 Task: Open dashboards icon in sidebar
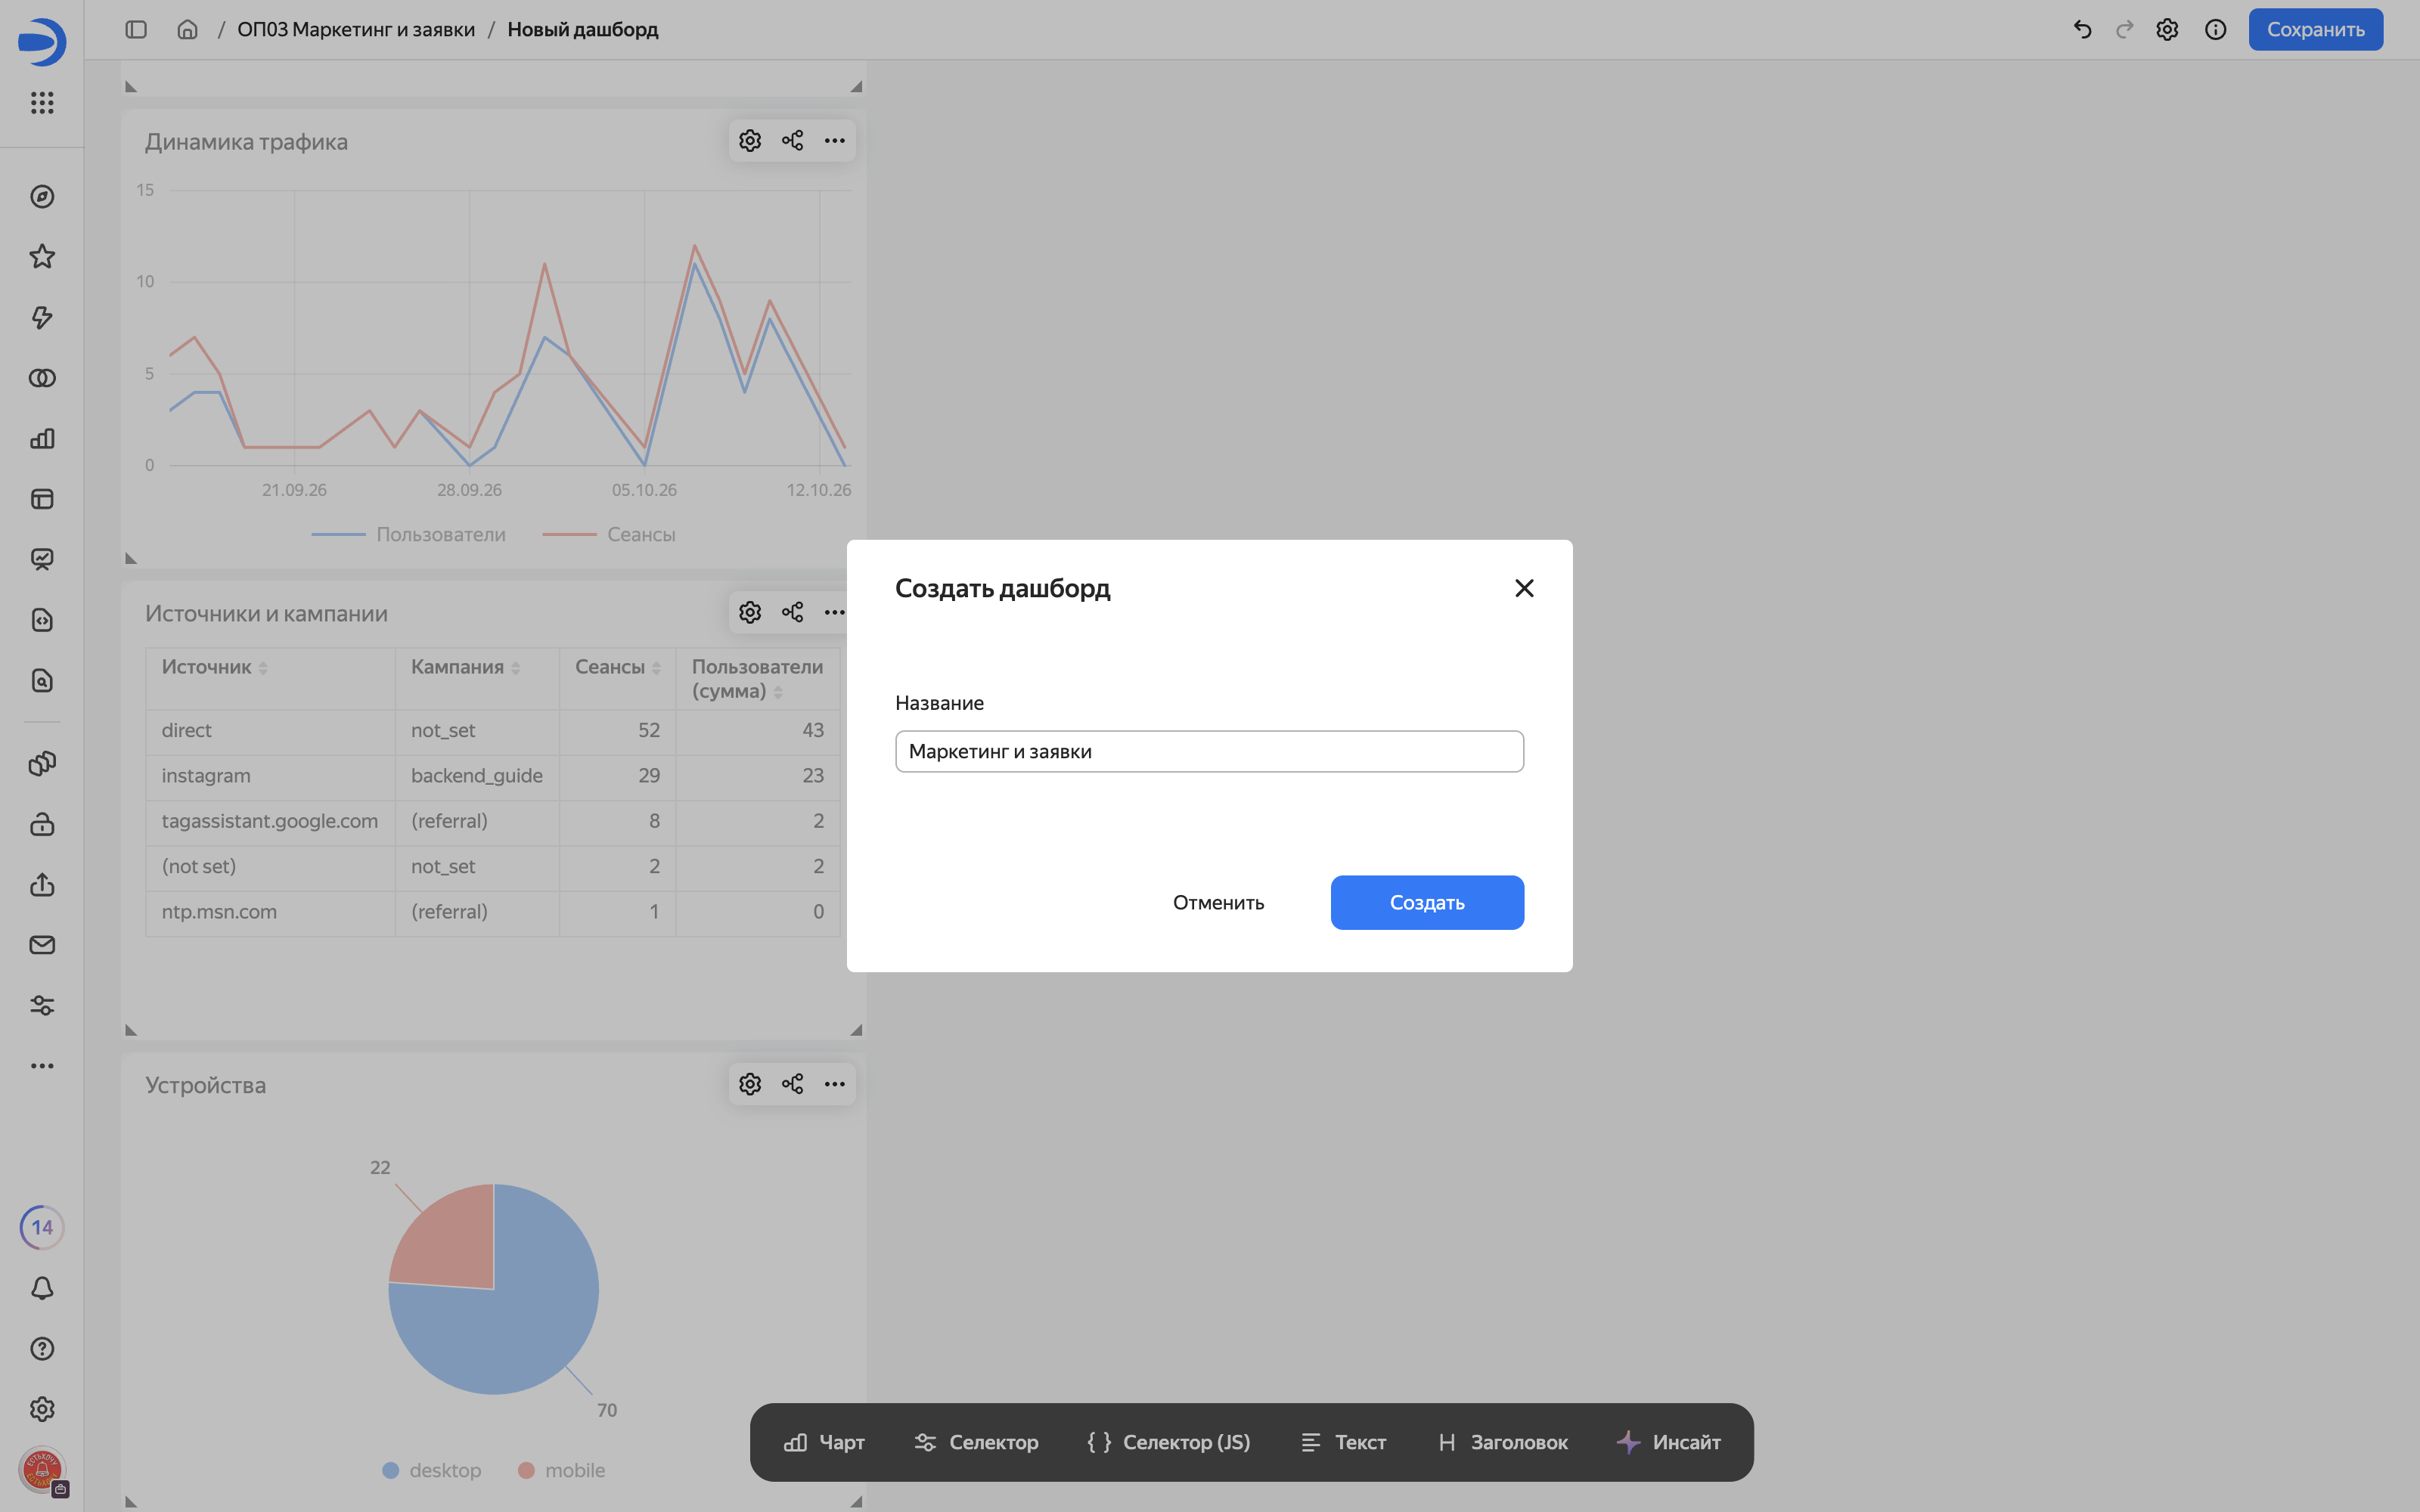point(42,499)
